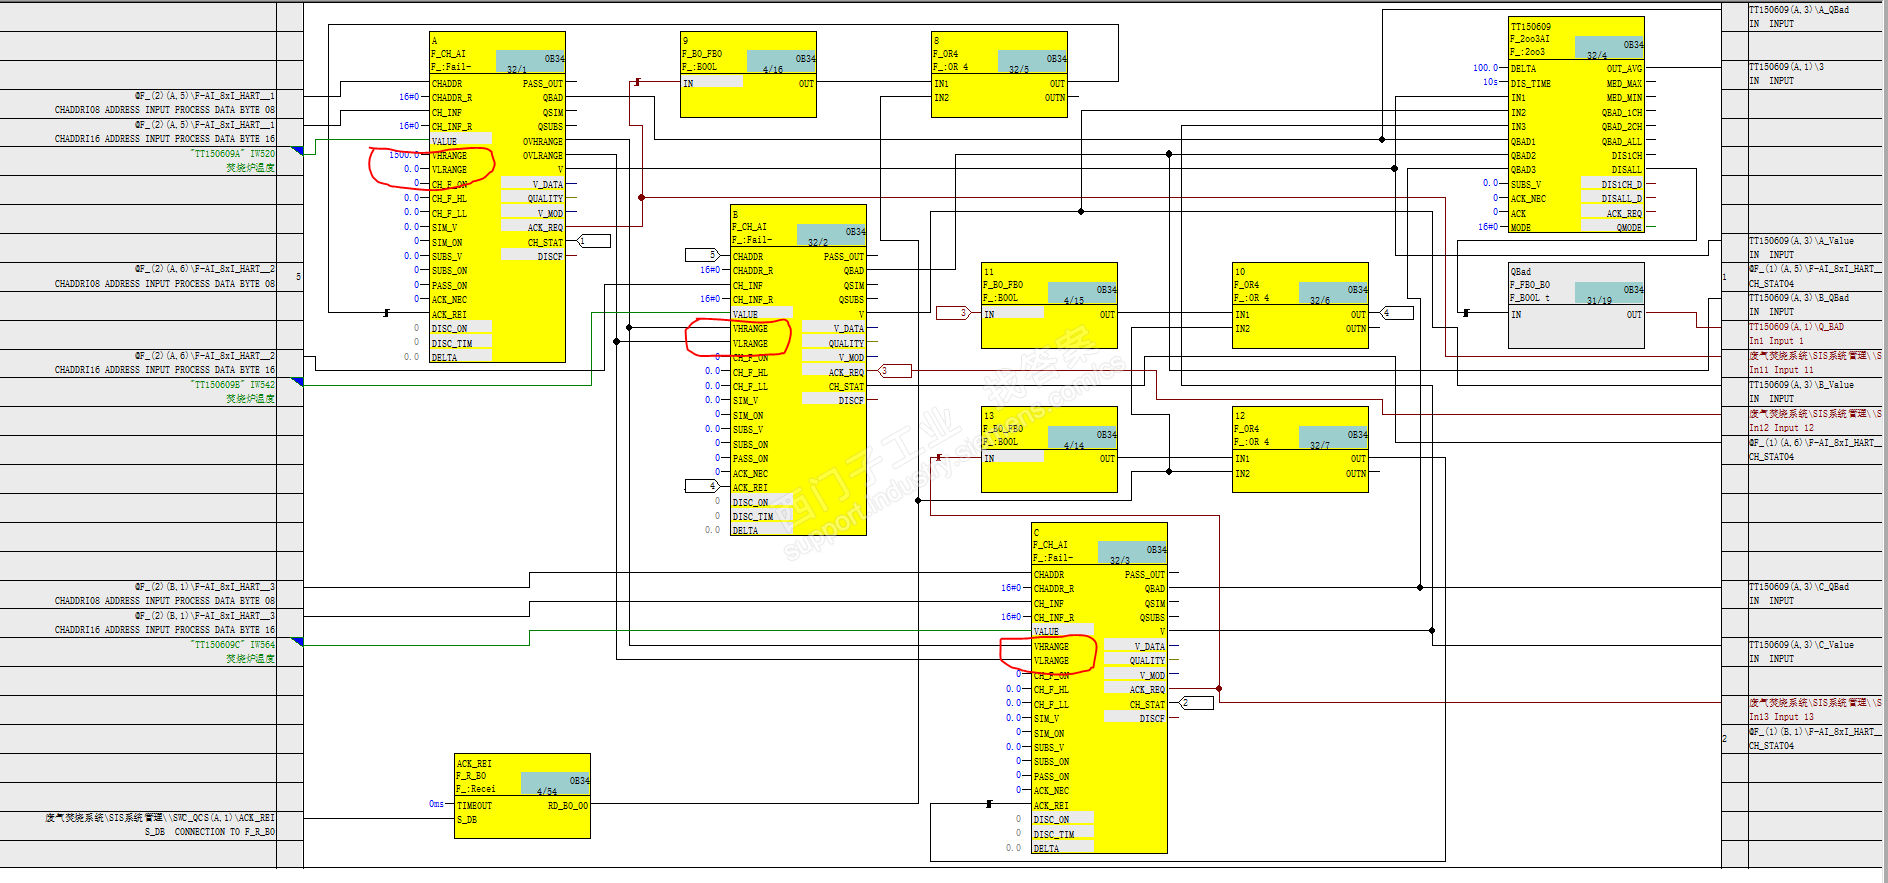Select the "TT150609A" IW520 sheet bar entry
1888x883 pixels.
(234, 154)
